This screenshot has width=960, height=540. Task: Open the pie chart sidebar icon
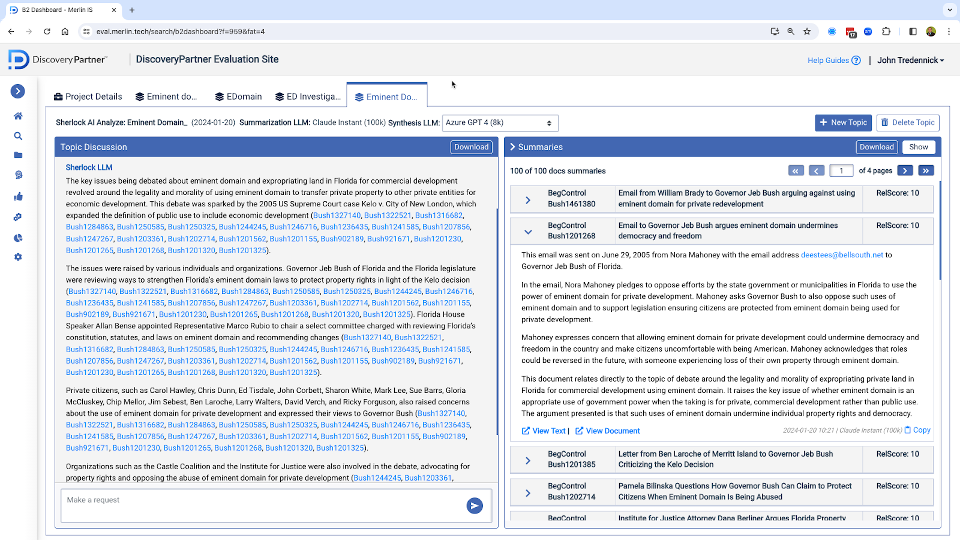point(18,237)
